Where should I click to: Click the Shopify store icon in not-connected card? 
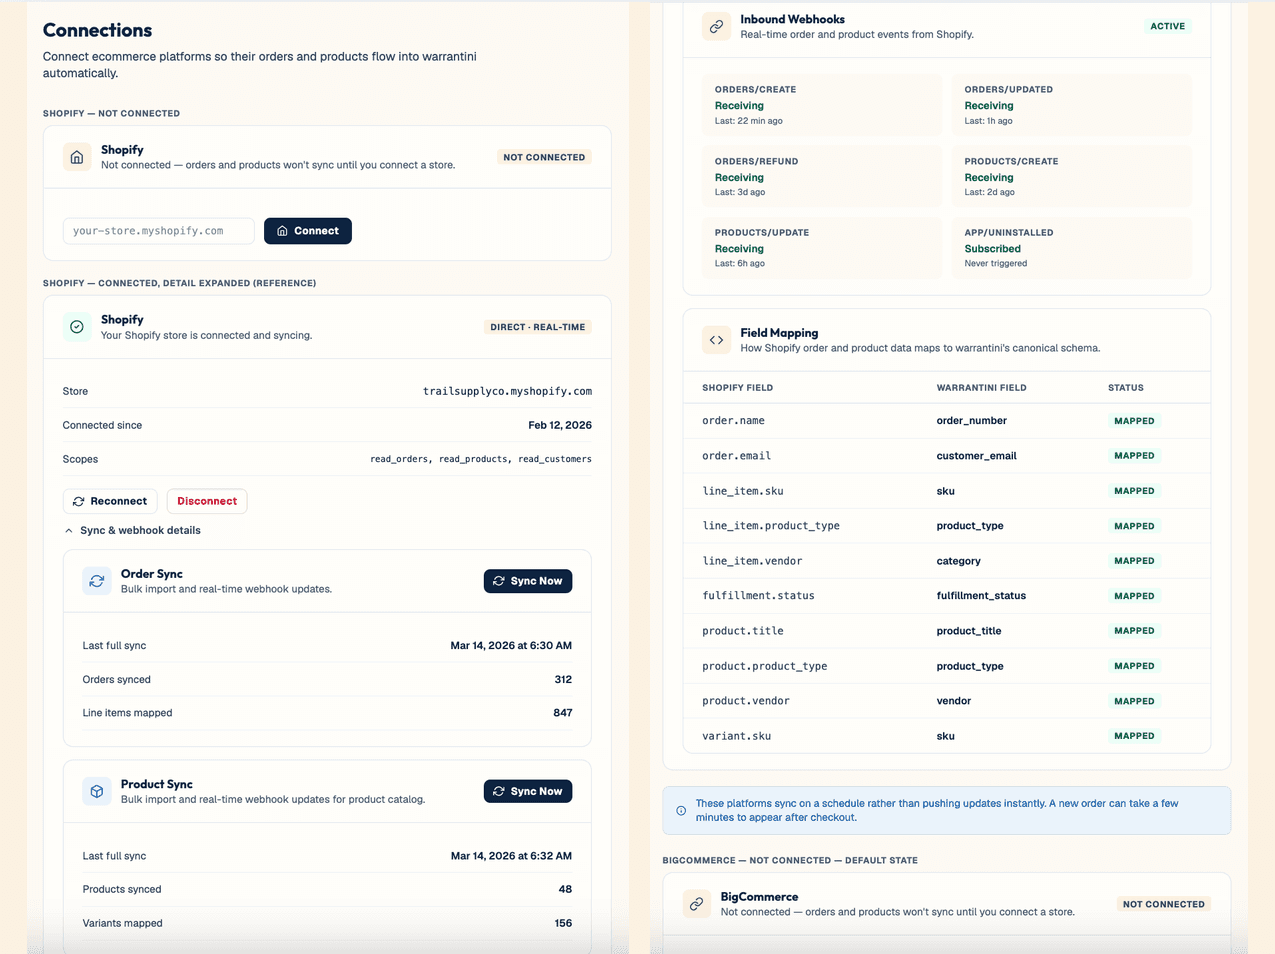click(x=77, y=157)
